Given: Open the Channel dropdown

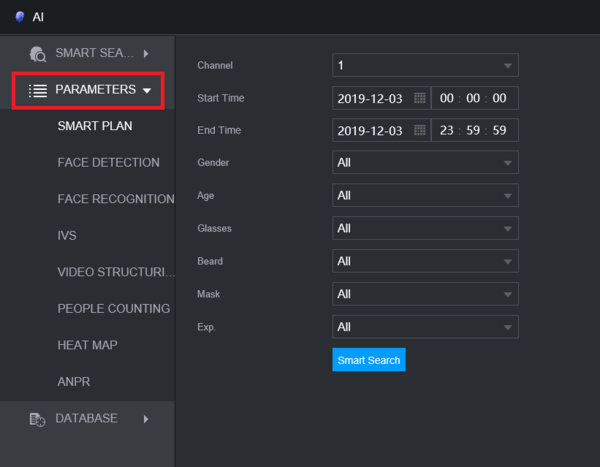Looking at the screenshot, I should [425, 65].
